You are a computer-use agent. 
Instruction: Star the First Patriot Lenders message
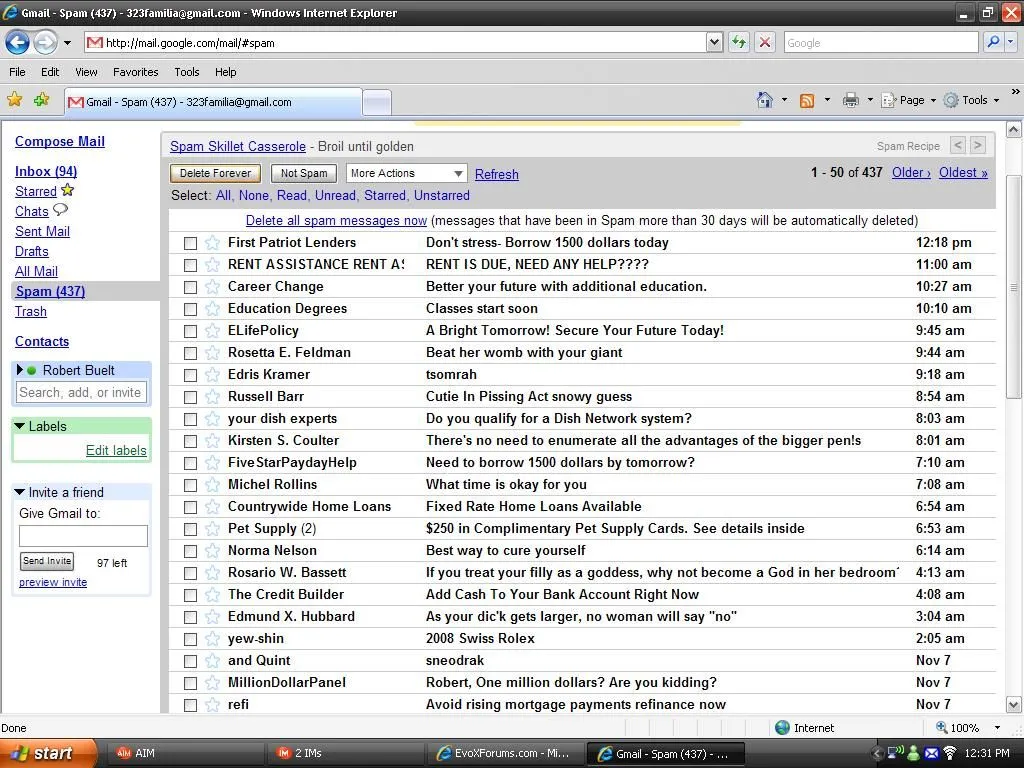pos(212,242)
